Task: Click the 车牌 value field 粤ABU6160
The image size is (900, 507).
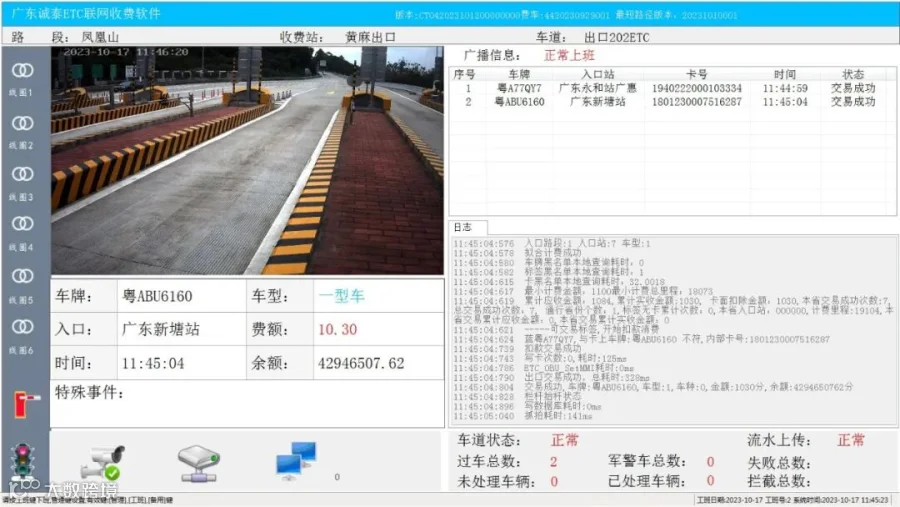Action: pos(181,296)
